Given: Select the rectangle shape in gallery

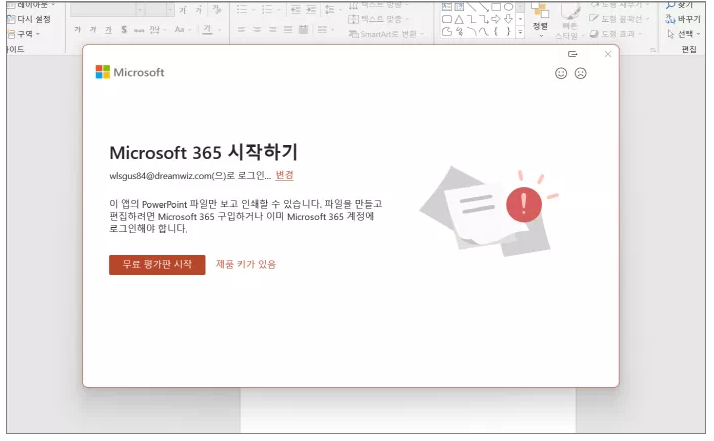Looking at the screenshot, I should [496, 6].
